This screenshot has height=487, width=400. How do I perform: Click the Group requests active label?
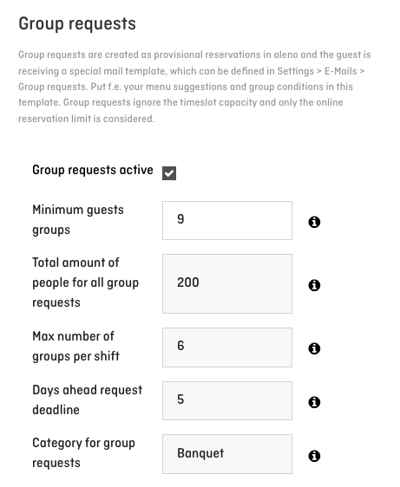coord(93,170)
